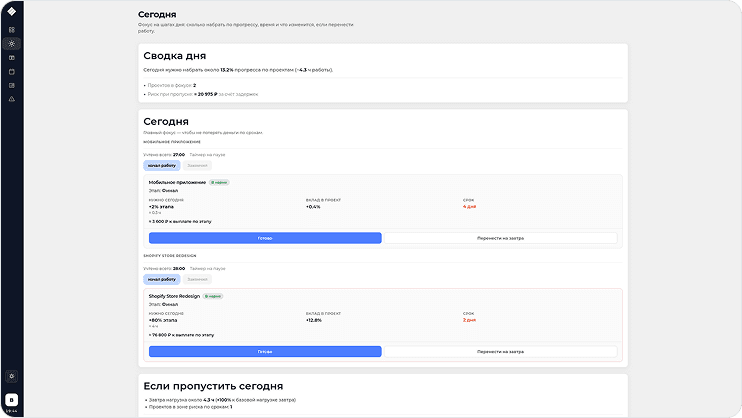Viewport: 742px width, 418px height.
Task: Open the calendar sidebar icon
Action: (12, 72)
